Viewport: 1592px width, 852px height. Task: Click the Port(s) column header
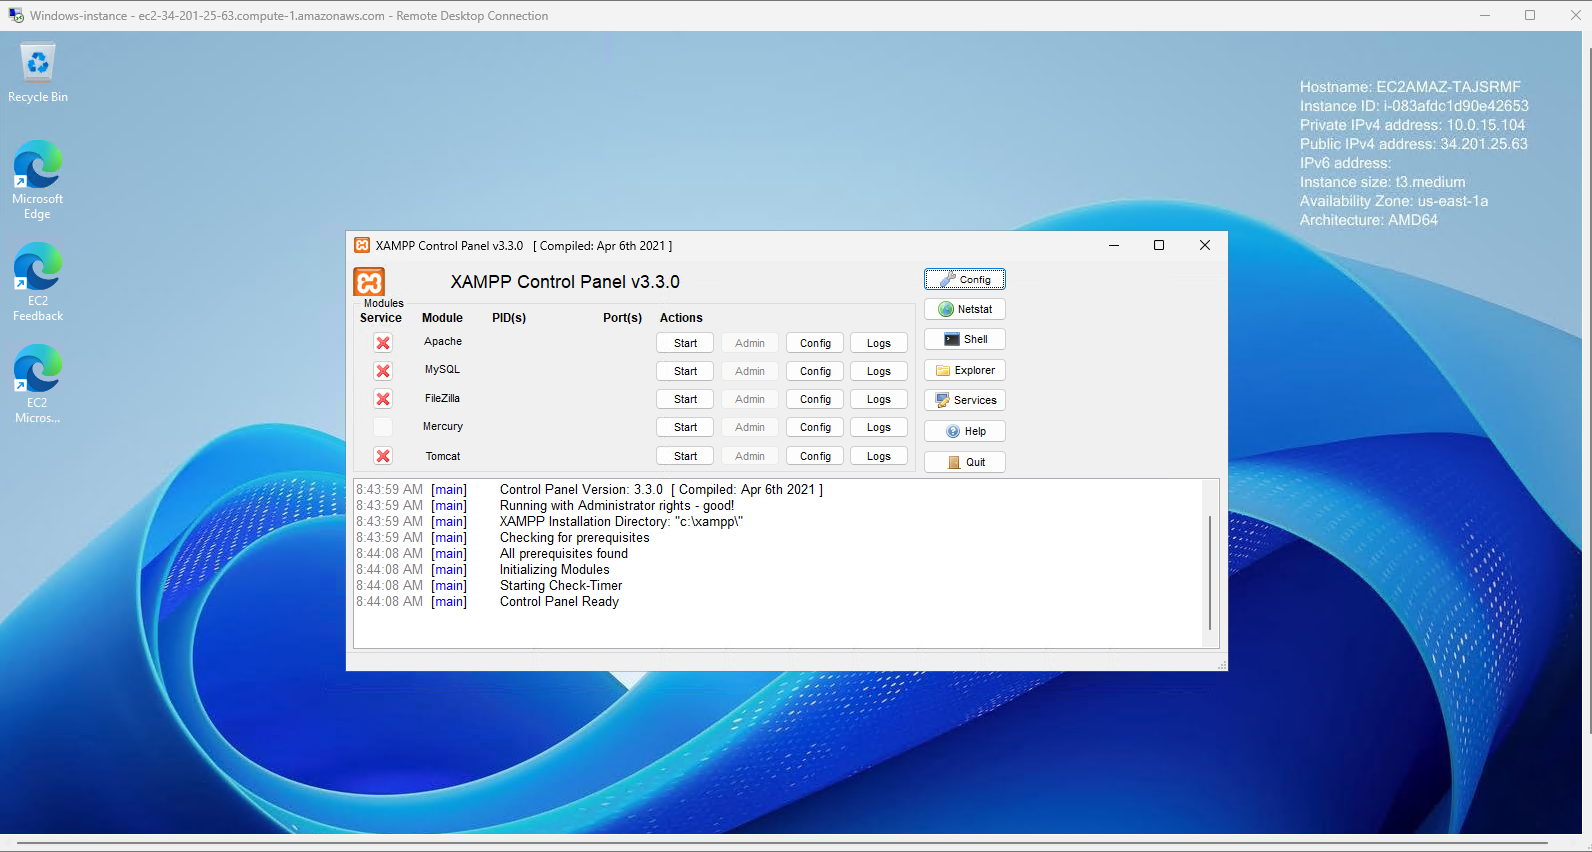622,318
